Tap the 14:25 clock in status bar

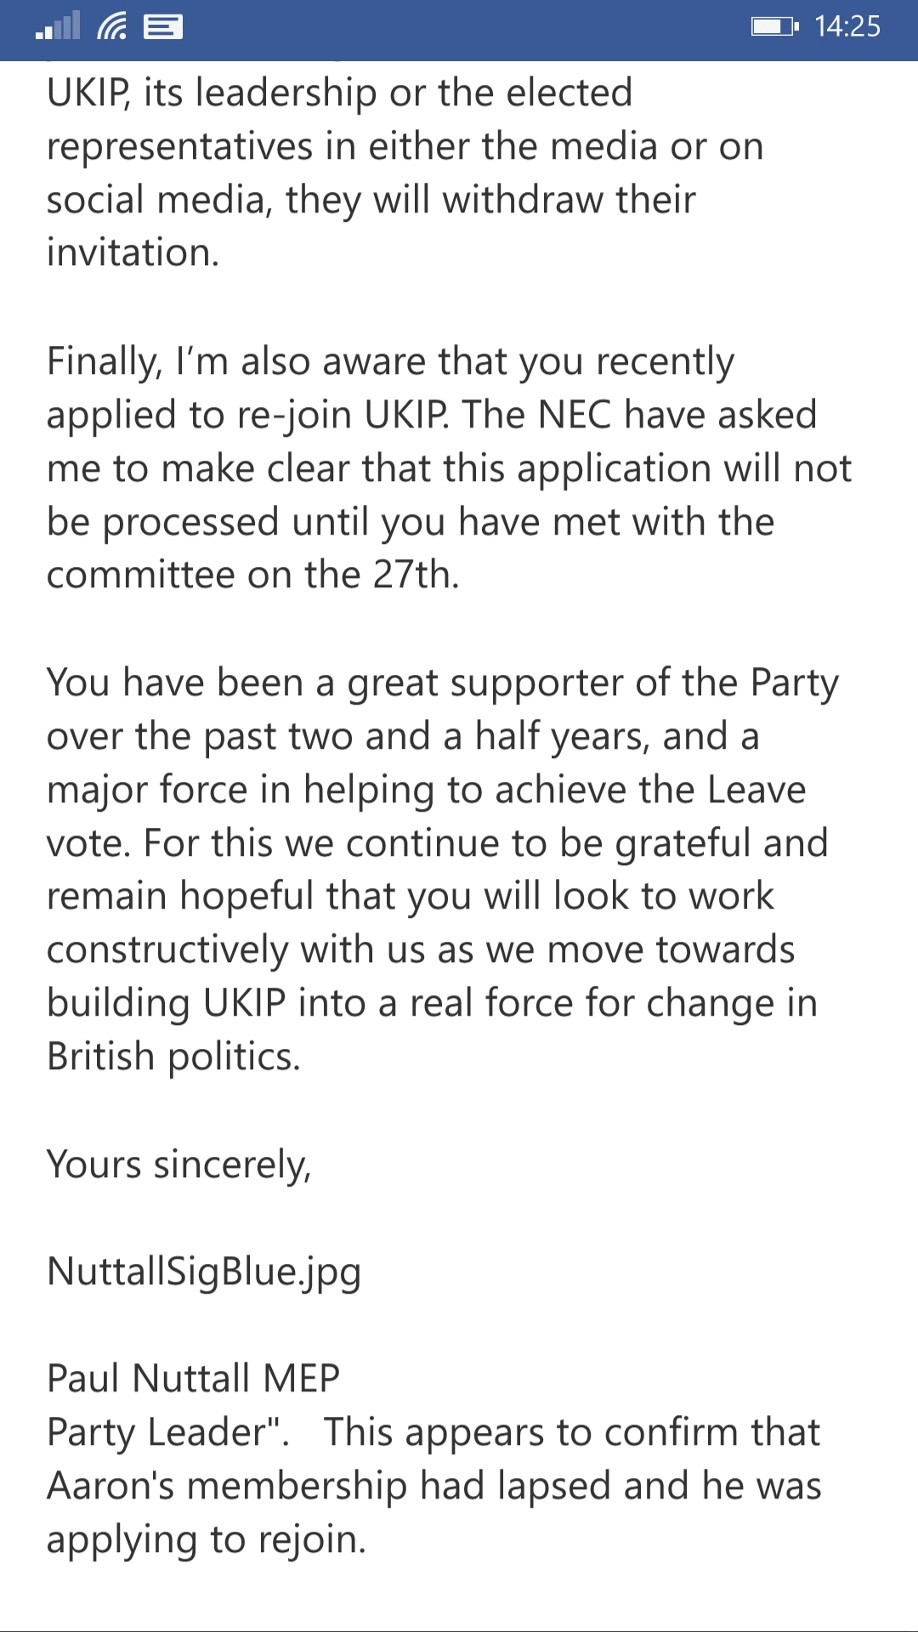(847, 26)
